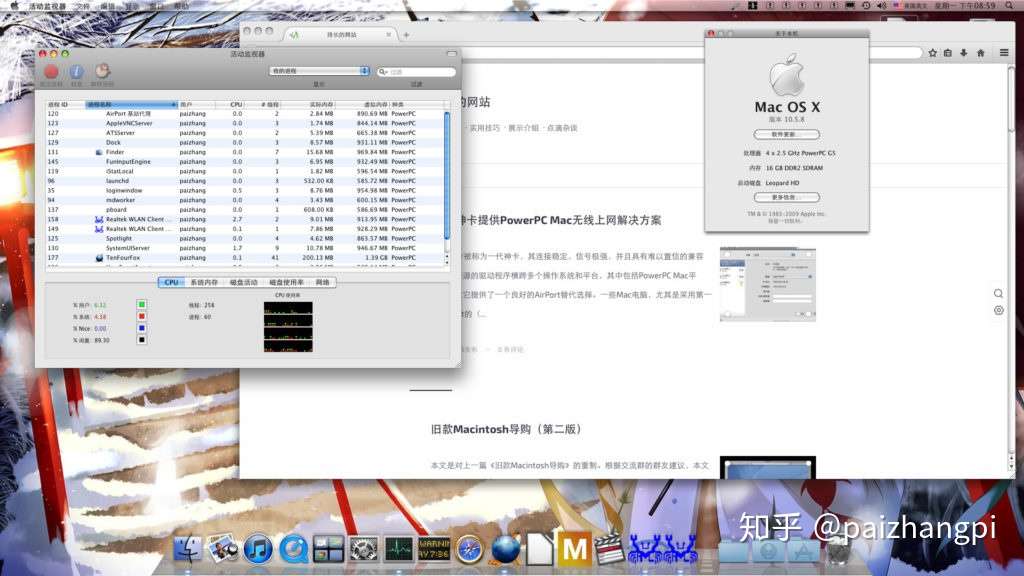This screenshot has height=576, width=1024.
Task: Click the 取样进程 sampling icon in the toolbar
Action: click(102, 71)
